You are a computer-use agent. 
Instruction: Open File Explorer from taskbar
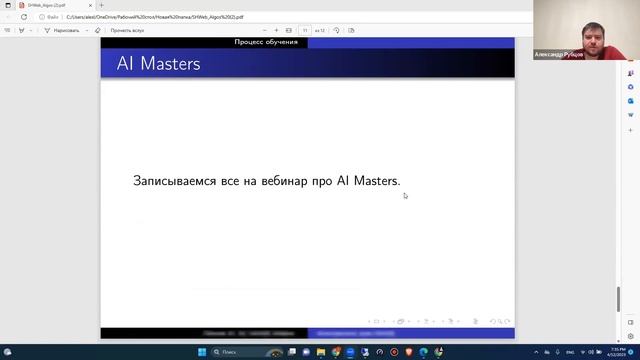click(321, 352)
